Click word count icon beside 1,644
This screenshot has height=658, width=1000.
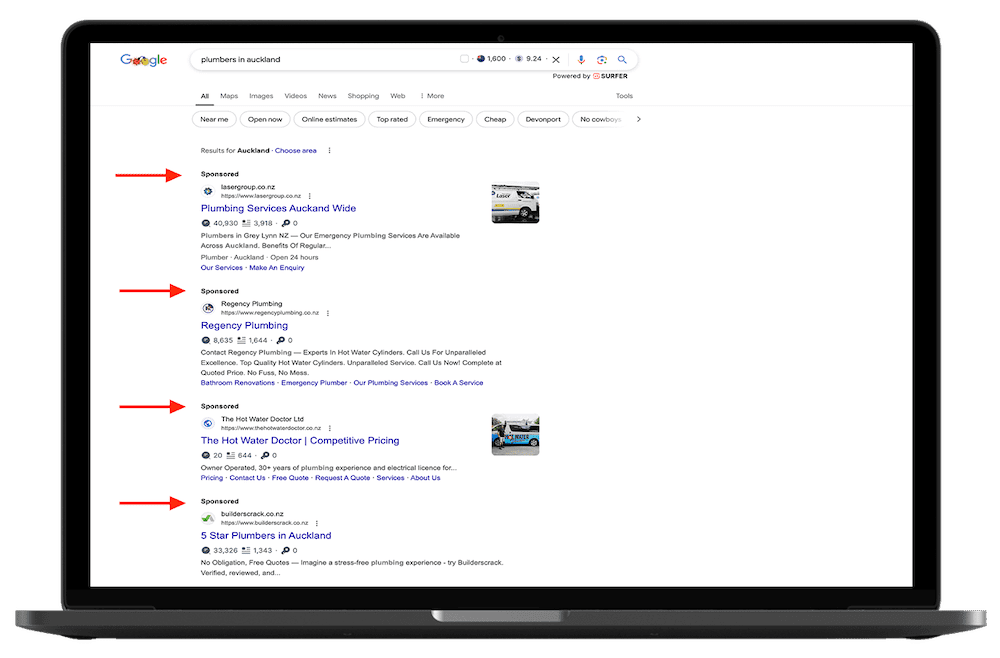pyautogui.click(x=241, y=340)
